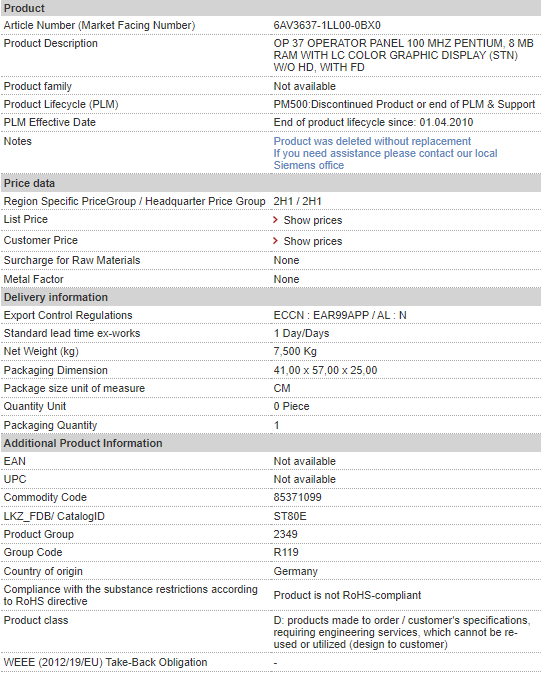The height and width of the screenshot is (673, 542).
Task: Show prices for List Price
Action: [313, 220]
